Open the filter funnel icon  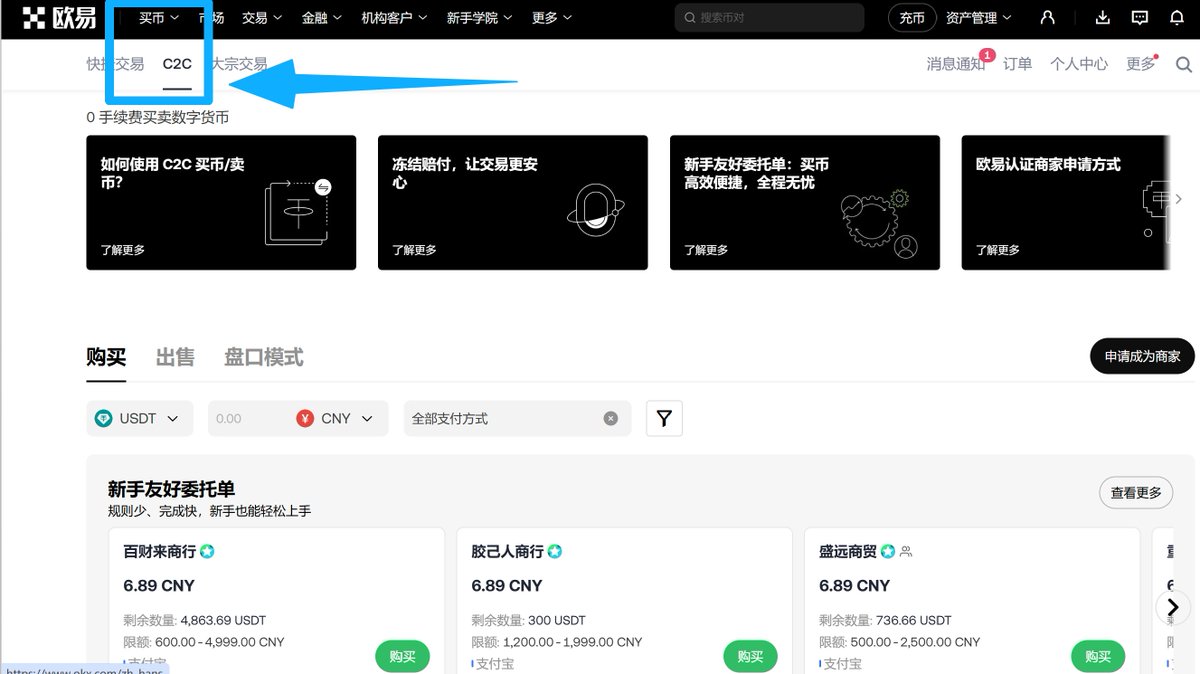(665, 418)
